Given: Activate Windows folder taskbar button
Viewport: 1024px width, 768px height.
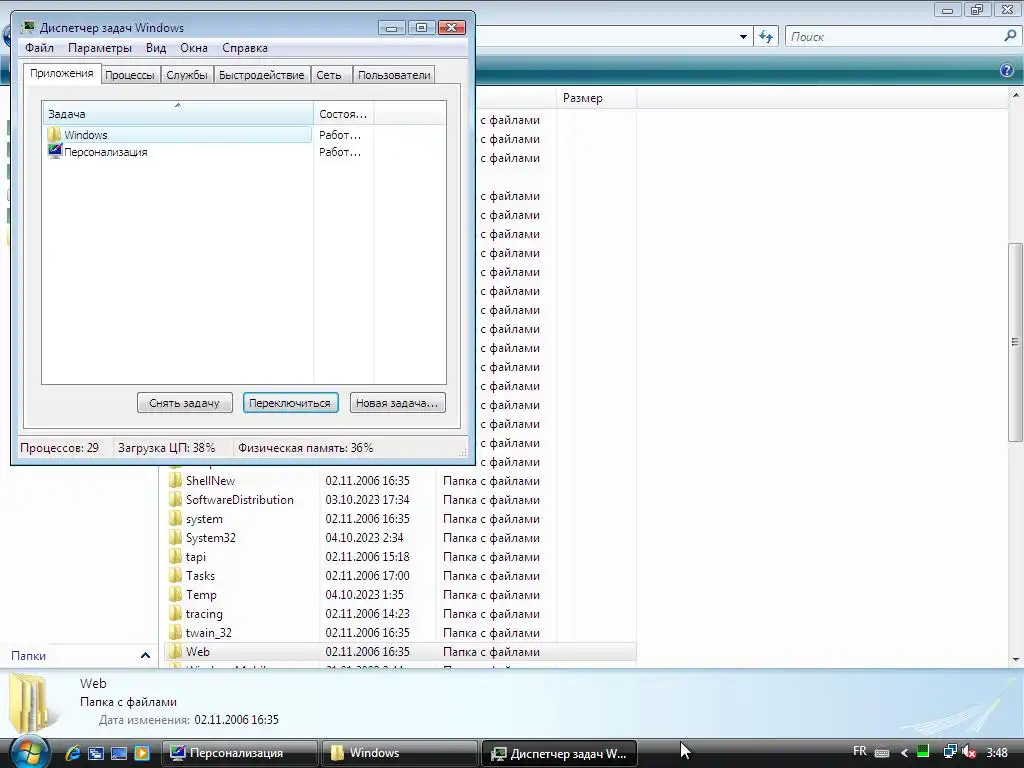Looking at the screenshot, I should pos(399,753).
